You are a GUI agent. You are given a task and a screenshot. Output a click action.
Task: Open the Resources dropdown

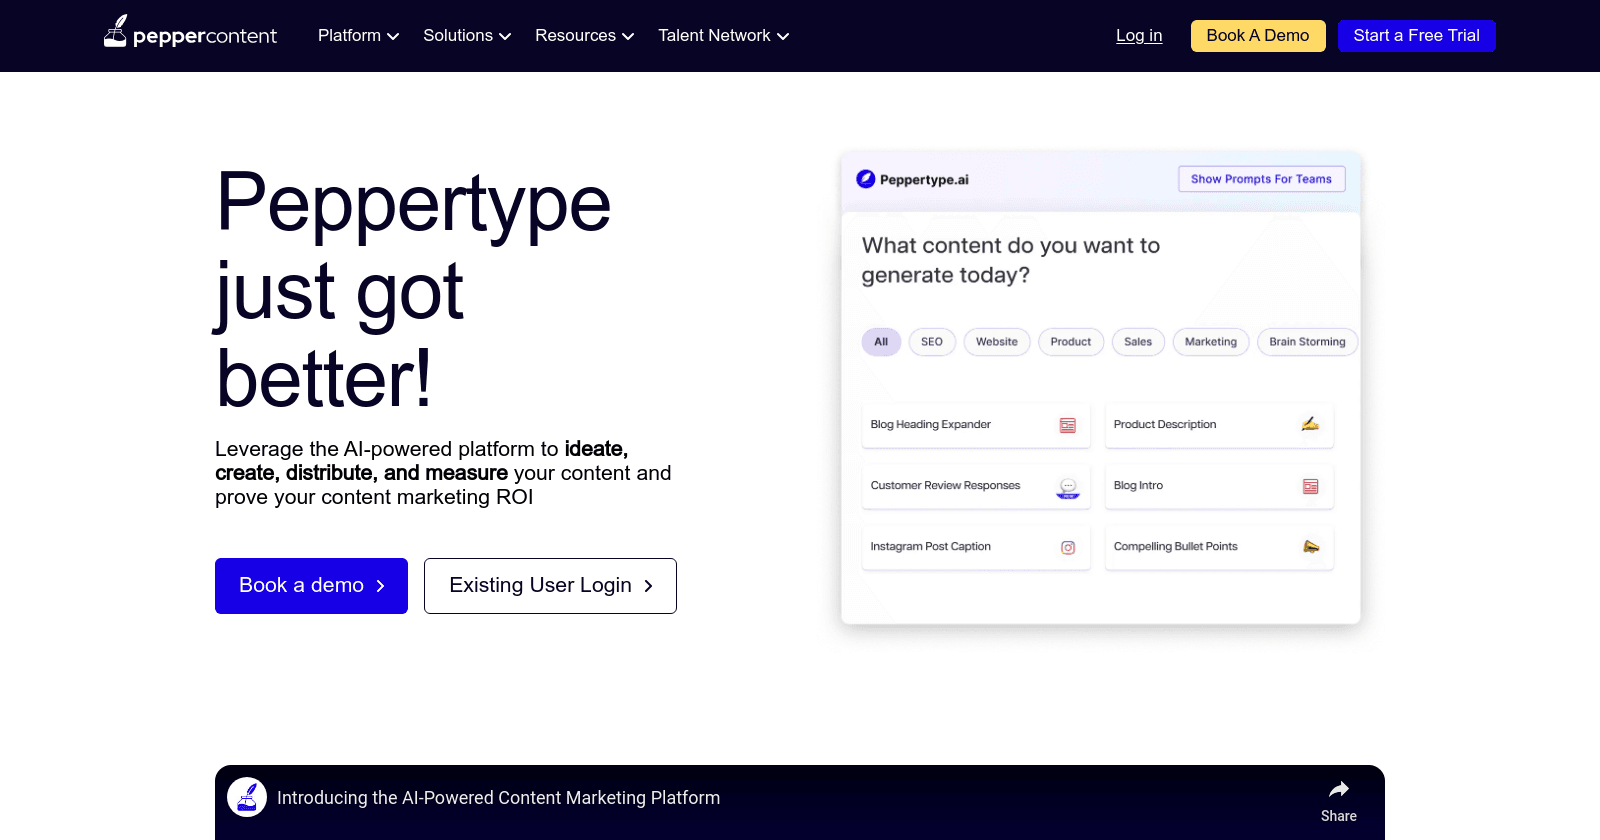pyautogui.click(x=584, y=36)
